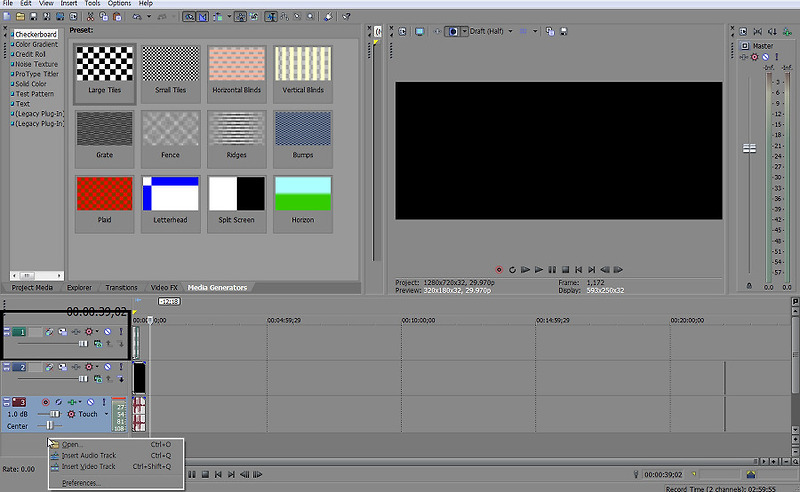
Task: Select Solid Color generator
Action: pos(31,84)
